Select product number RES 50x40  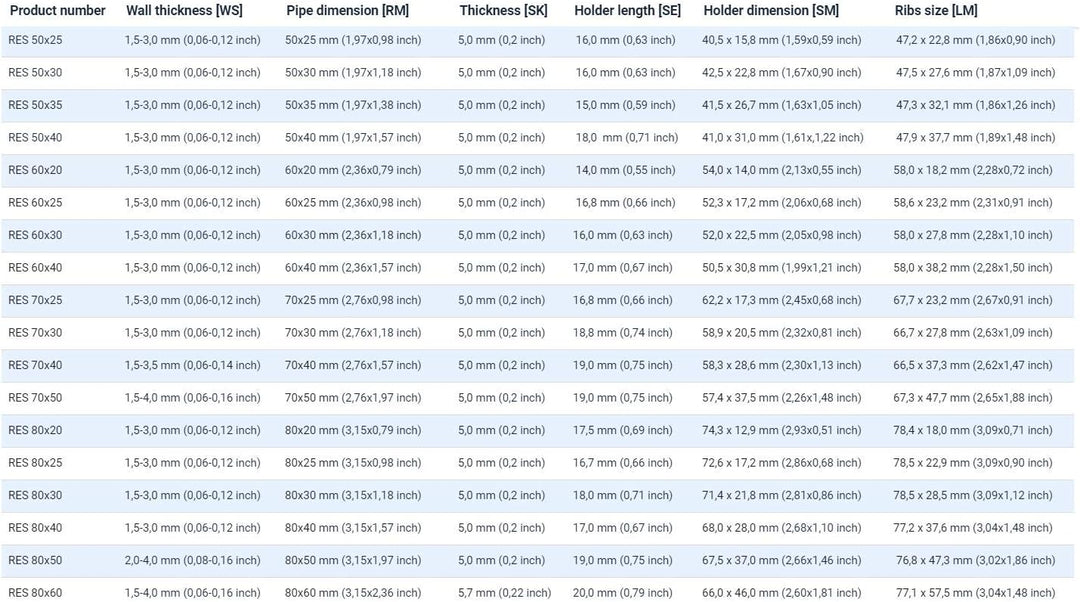(x=35, y=137)
